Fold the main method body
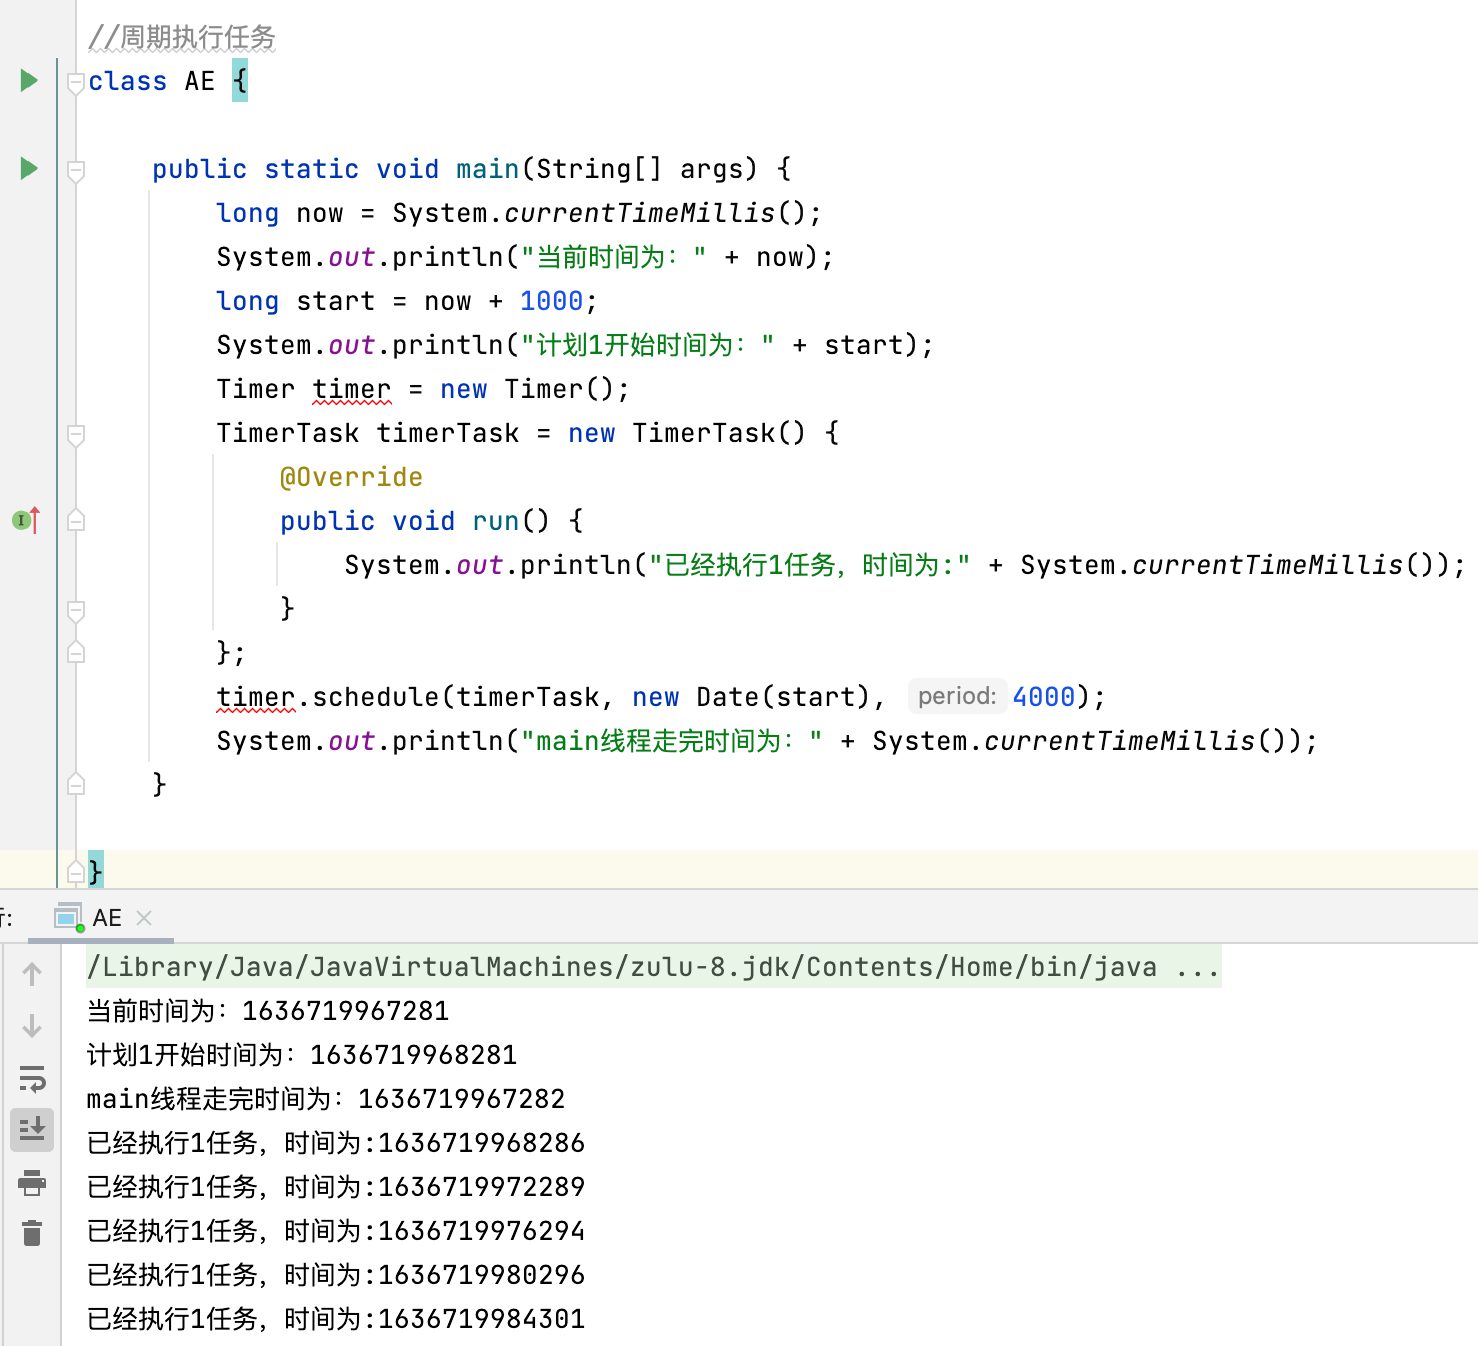 pyautogui.click(x=76, y=170)
